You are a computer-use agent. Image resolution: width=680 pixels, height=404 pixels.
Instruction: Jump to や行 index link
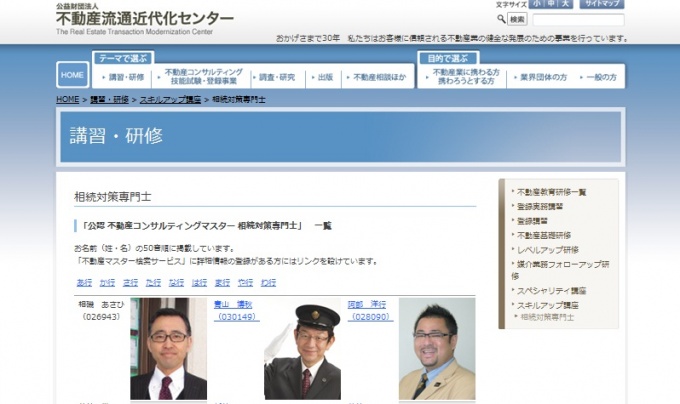click(x=245, y=283)
